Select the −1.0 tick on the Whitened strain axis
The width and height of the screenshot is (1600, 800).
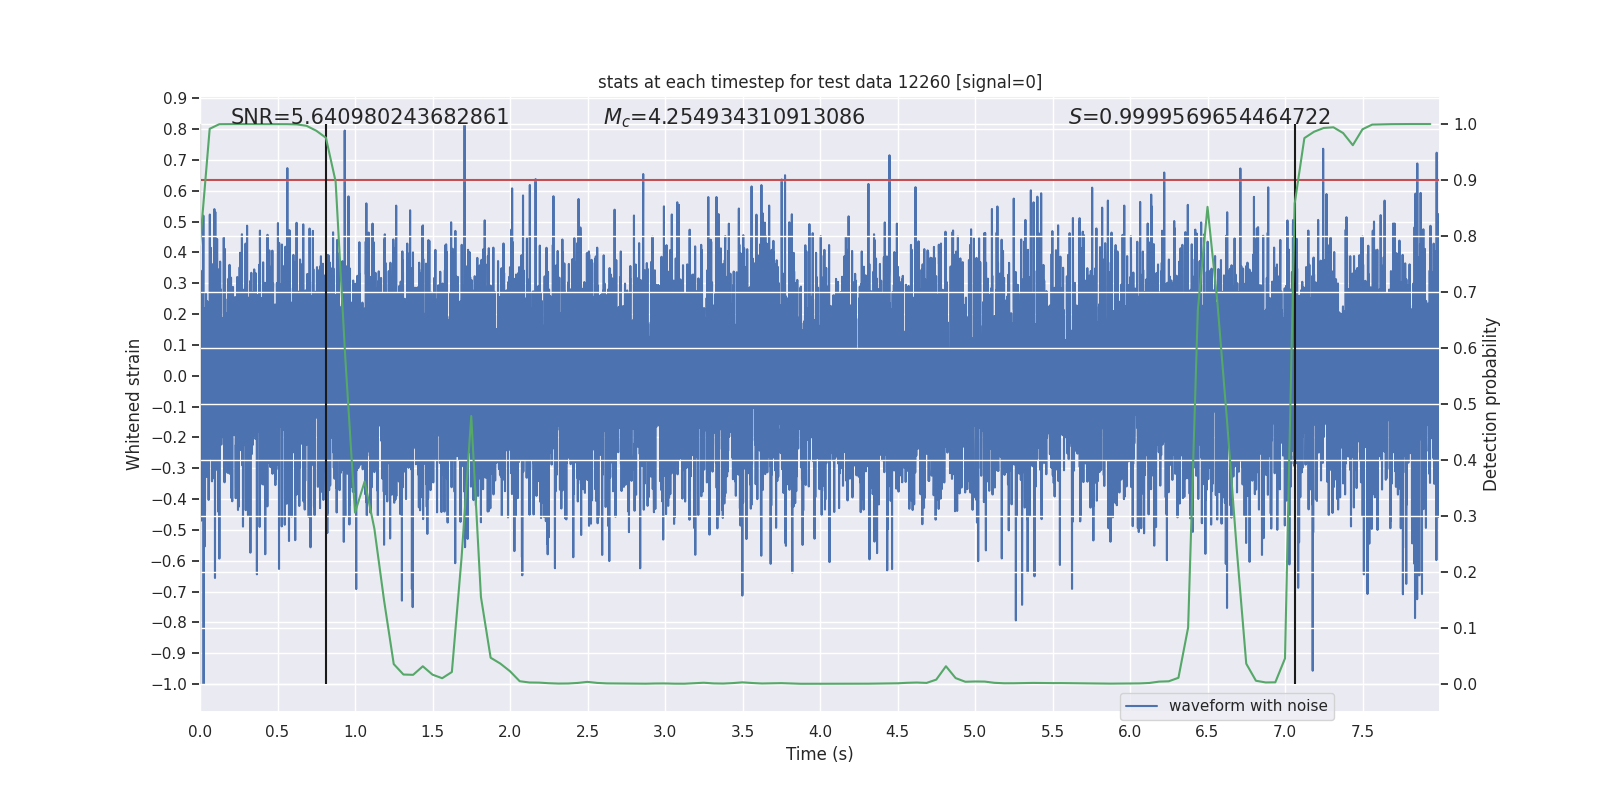(169, 684)
